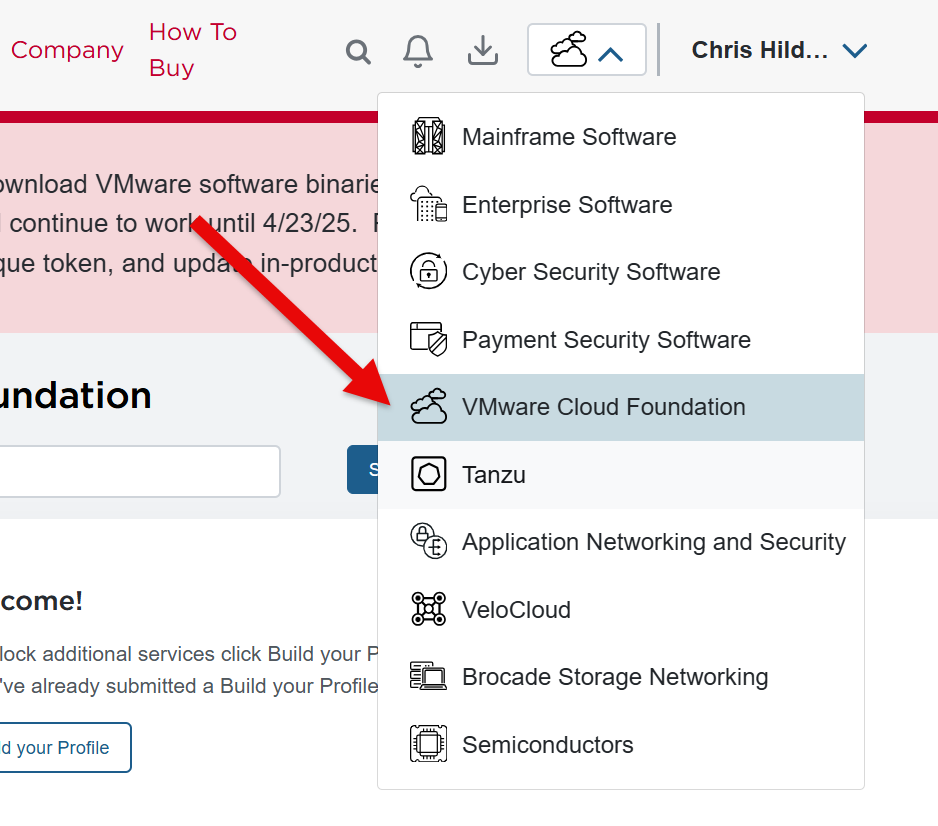Go to the How To Buy link
938x826 pixels.
pyautogui.click(x=192, y=50)
